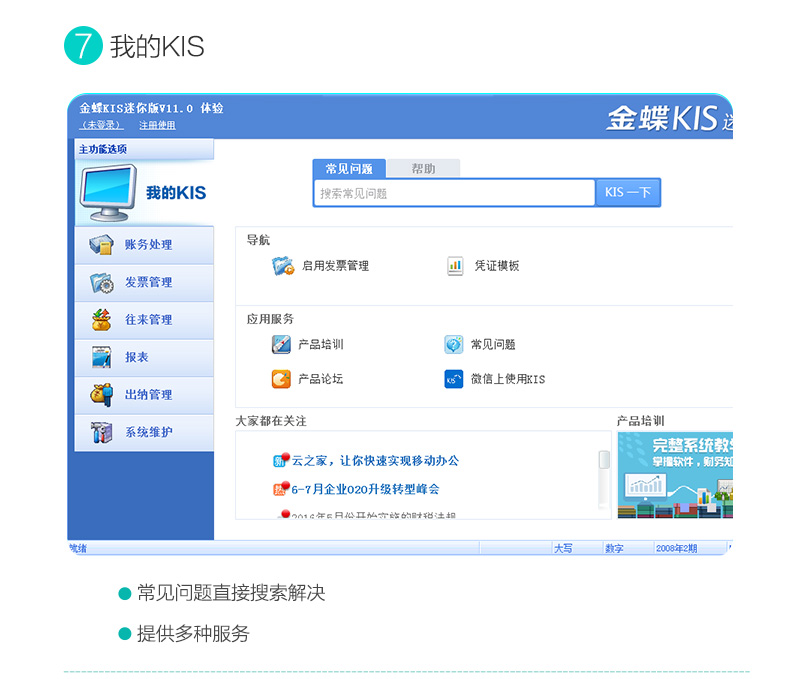Select the 往来管理 sidebar icon
Image resolution: width=790 pixels, height=679 pixels.
[101, 320]
